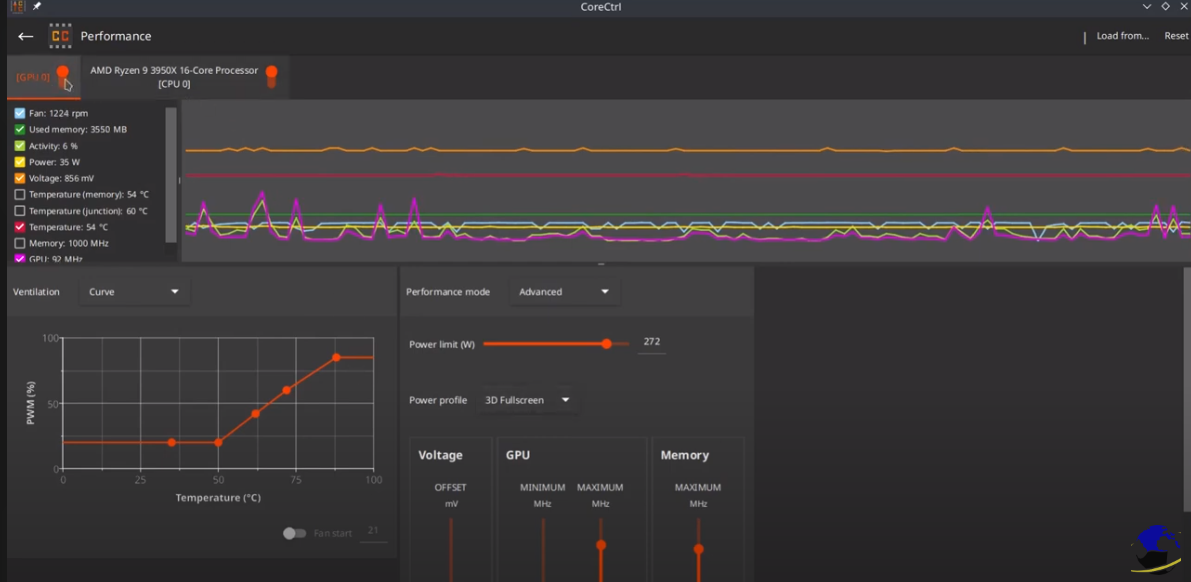Toggle the orange switch on the GPU 0 tab
Screen dimensions: 1191x582
point(63,74)
